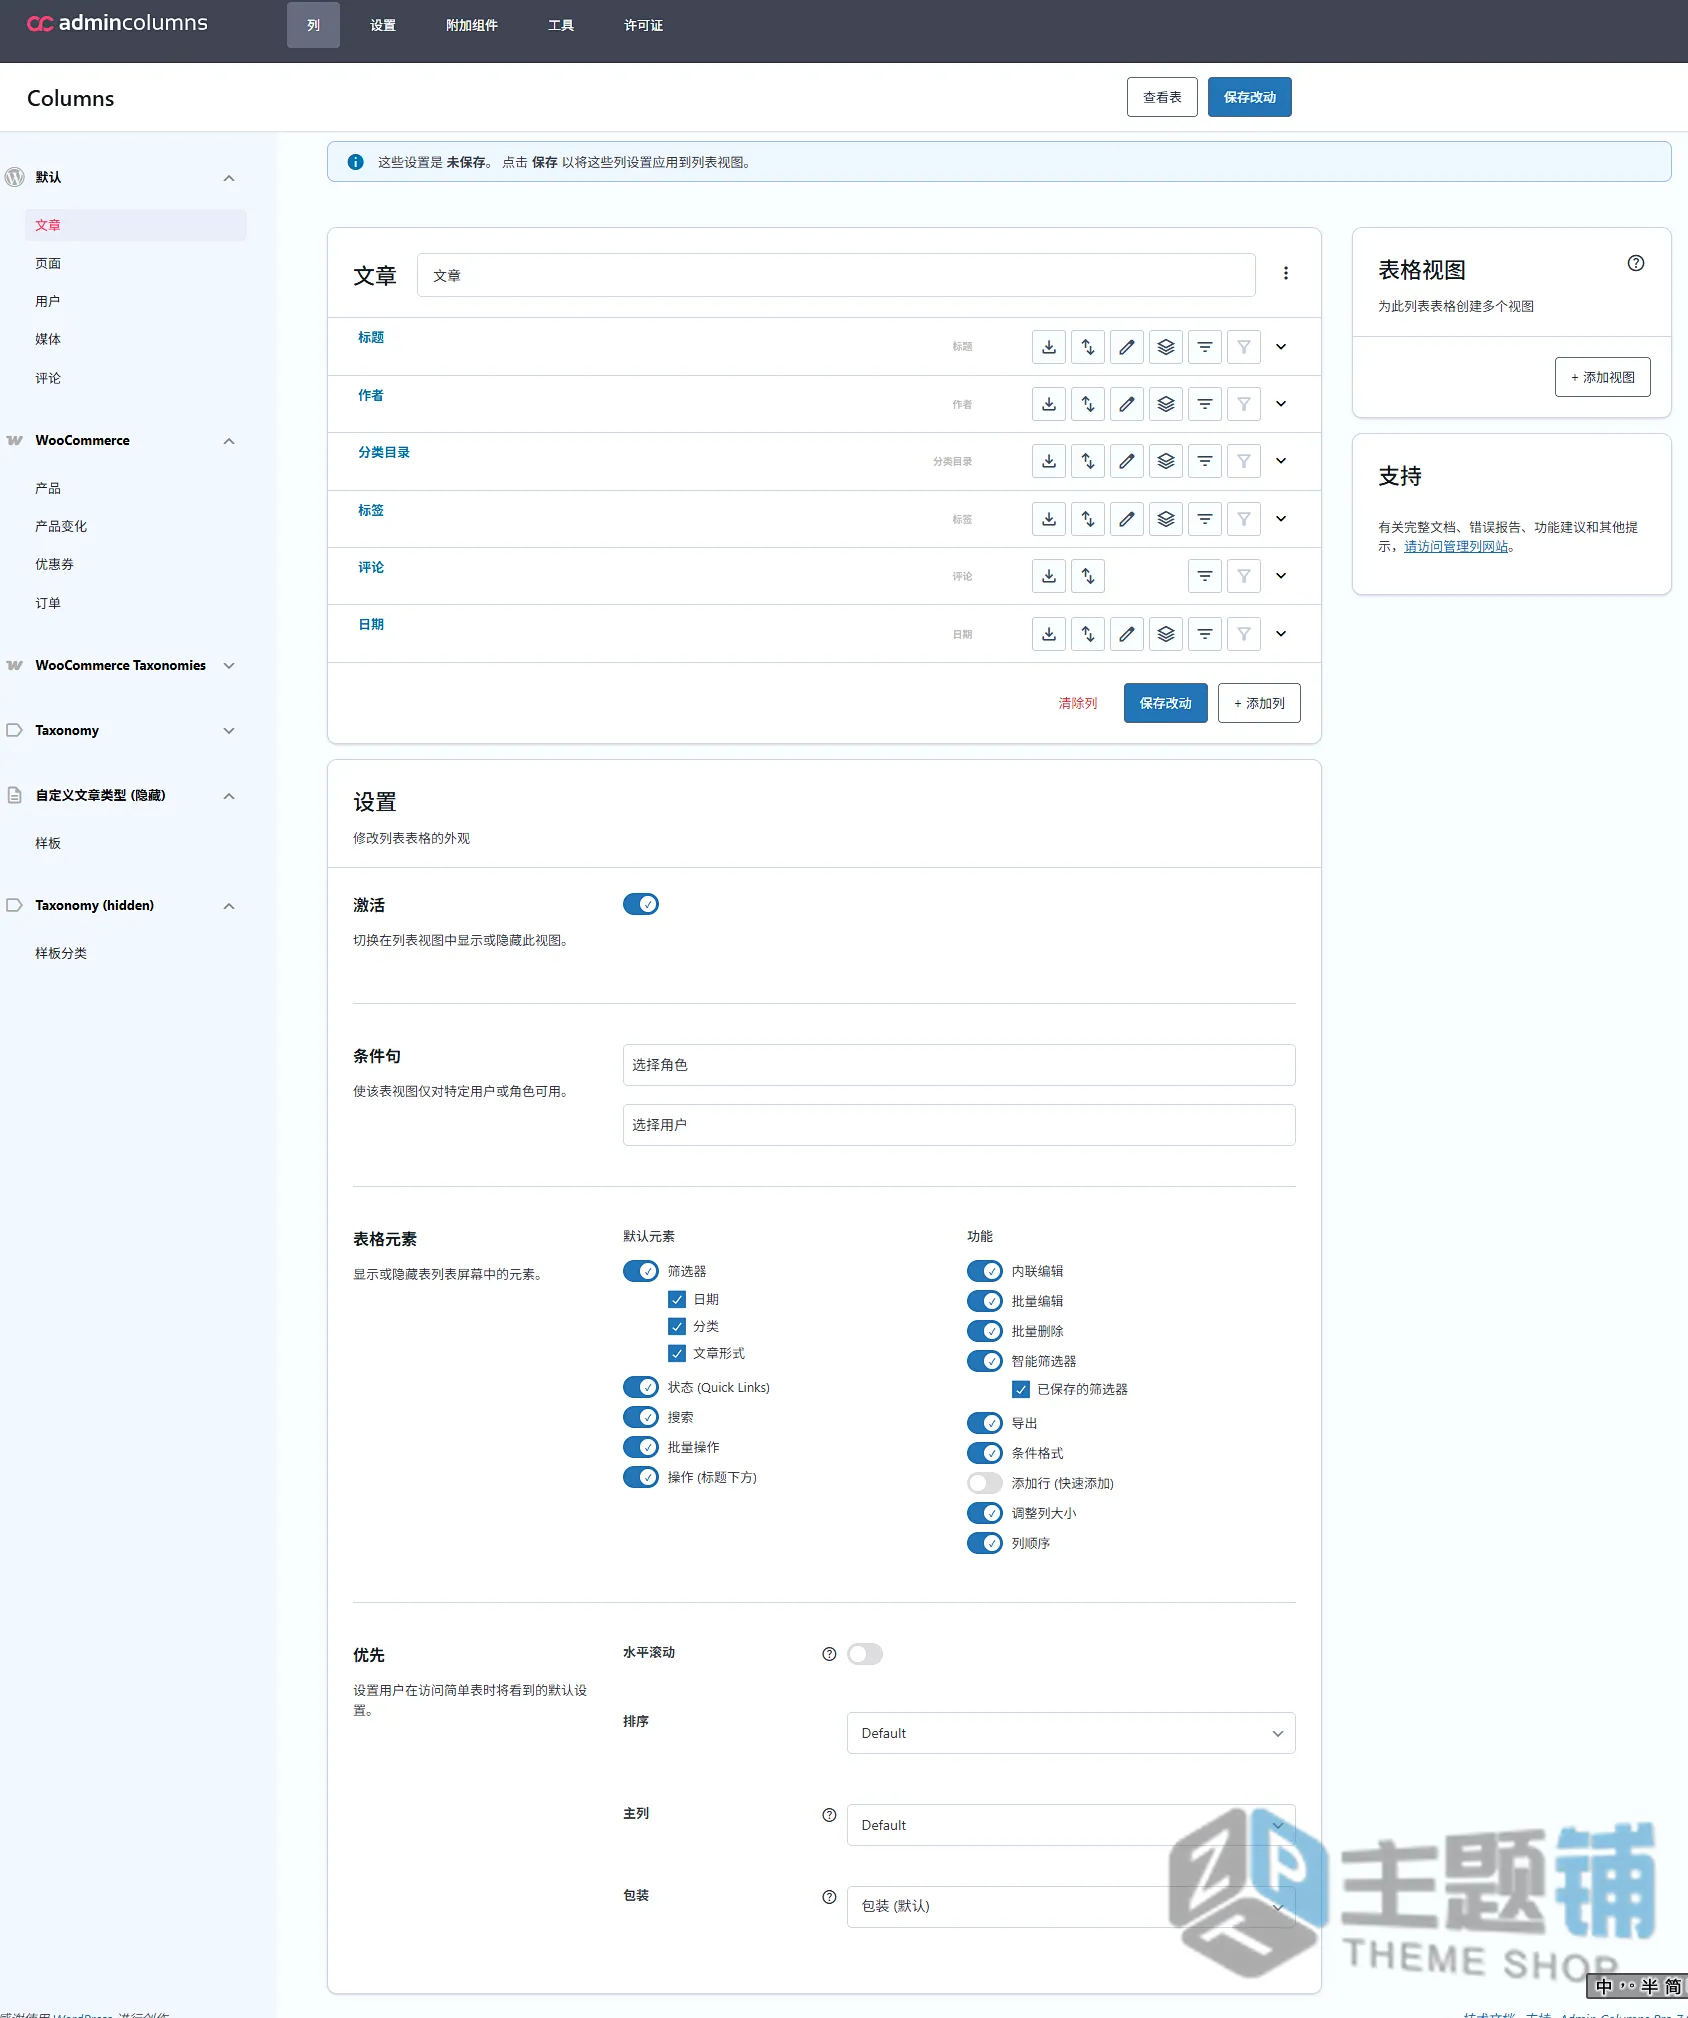Viewport: 1688px width, 2018px height.
Task: Open the three-dot menu beside 文章 title
Action: click(1286, 273)
